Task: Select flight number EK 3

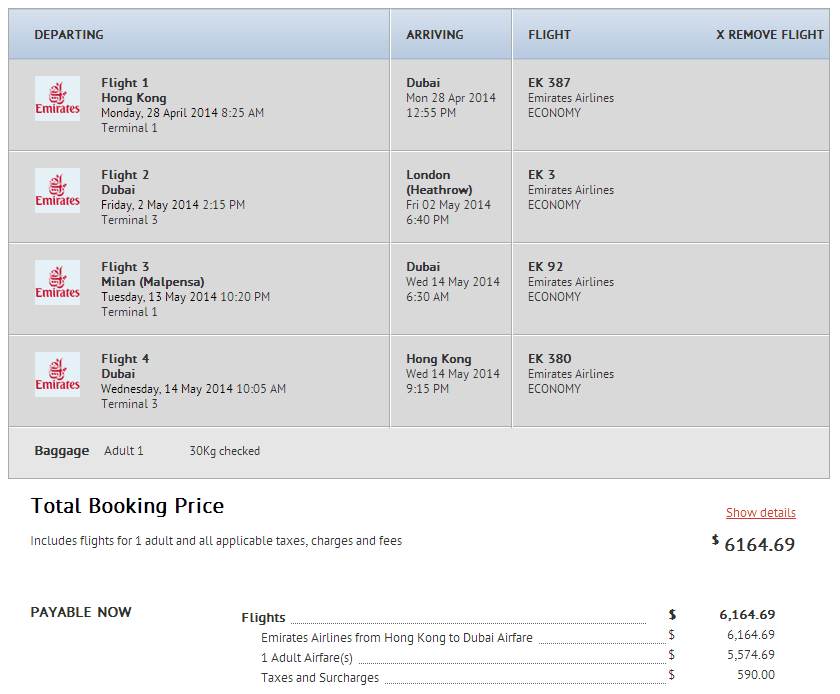Action: (x=541, y=175)
